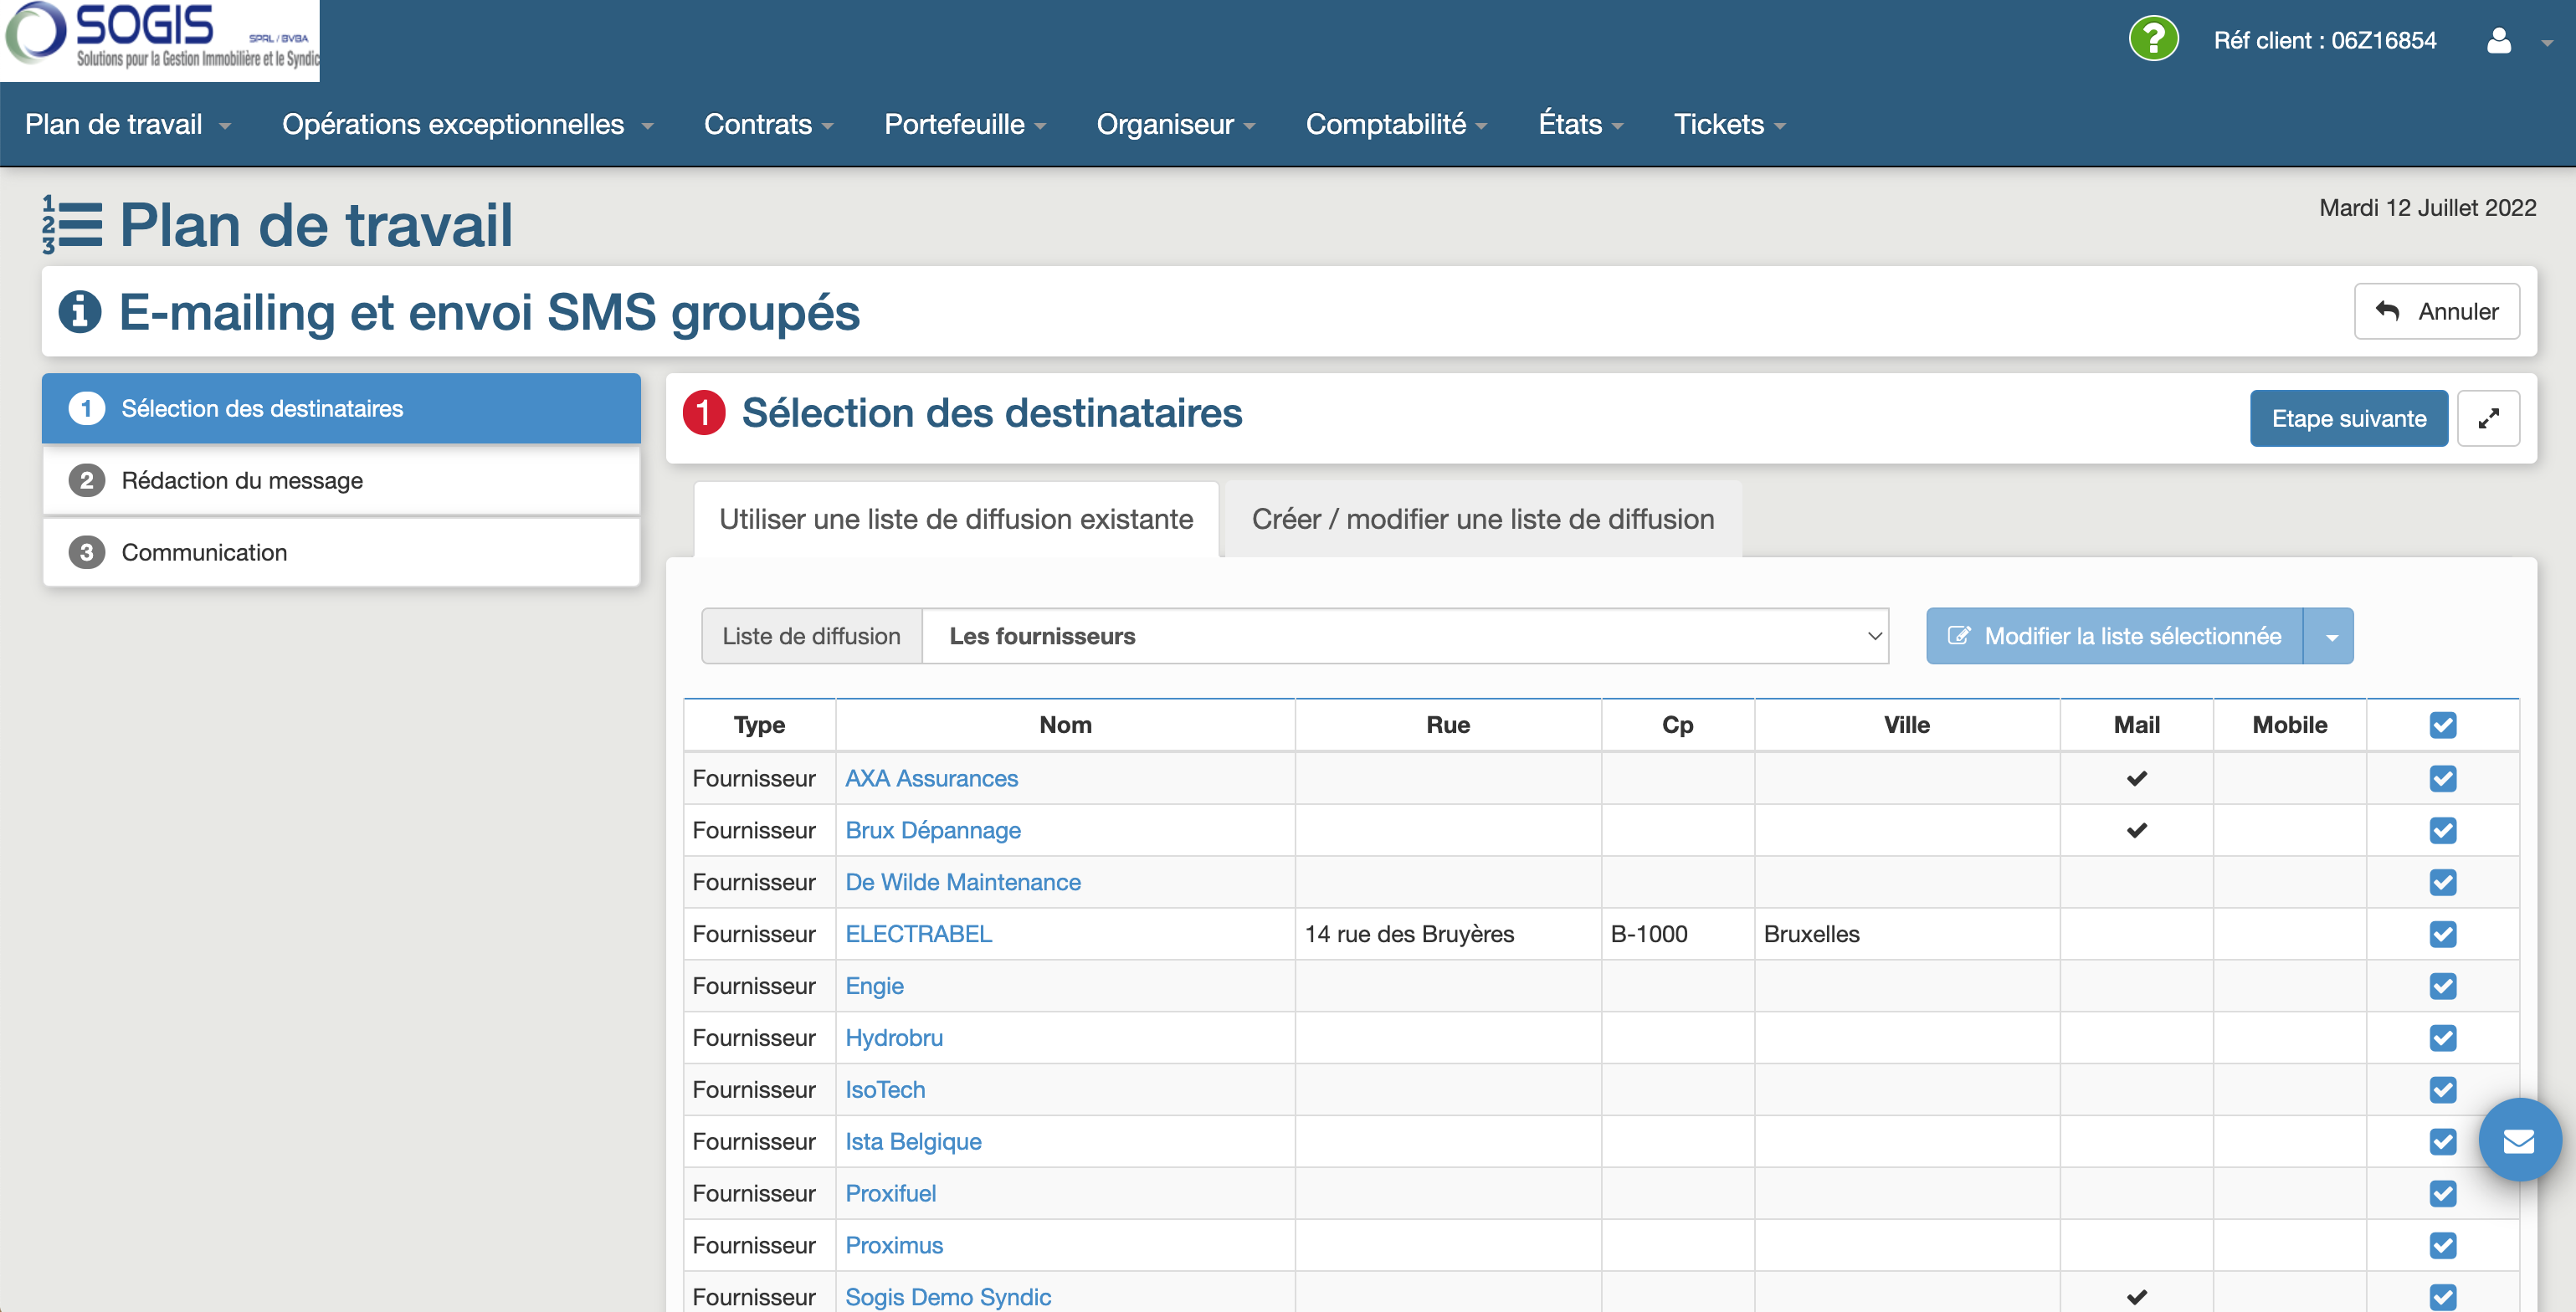This screenshot has height=1312, width=2576.
Task: Uncheck the Ista Belgique row checkbox
Action: coord(2442,1141)
